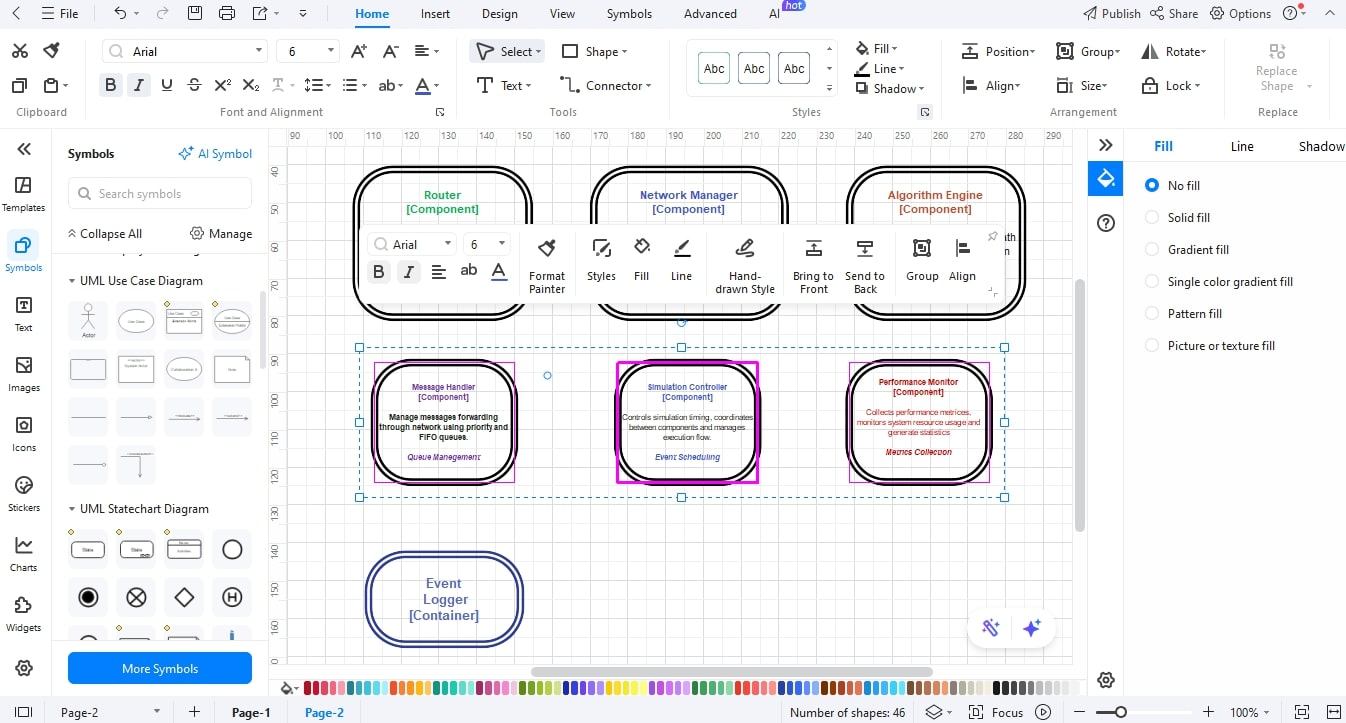Click the AI sparkle button on canvas

[x=1032, y=627]
